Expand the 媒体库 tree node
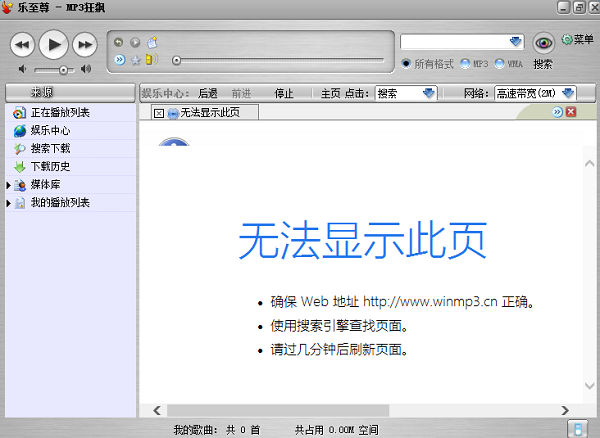This screenshot has width=600, height=438. pos(9,185)
